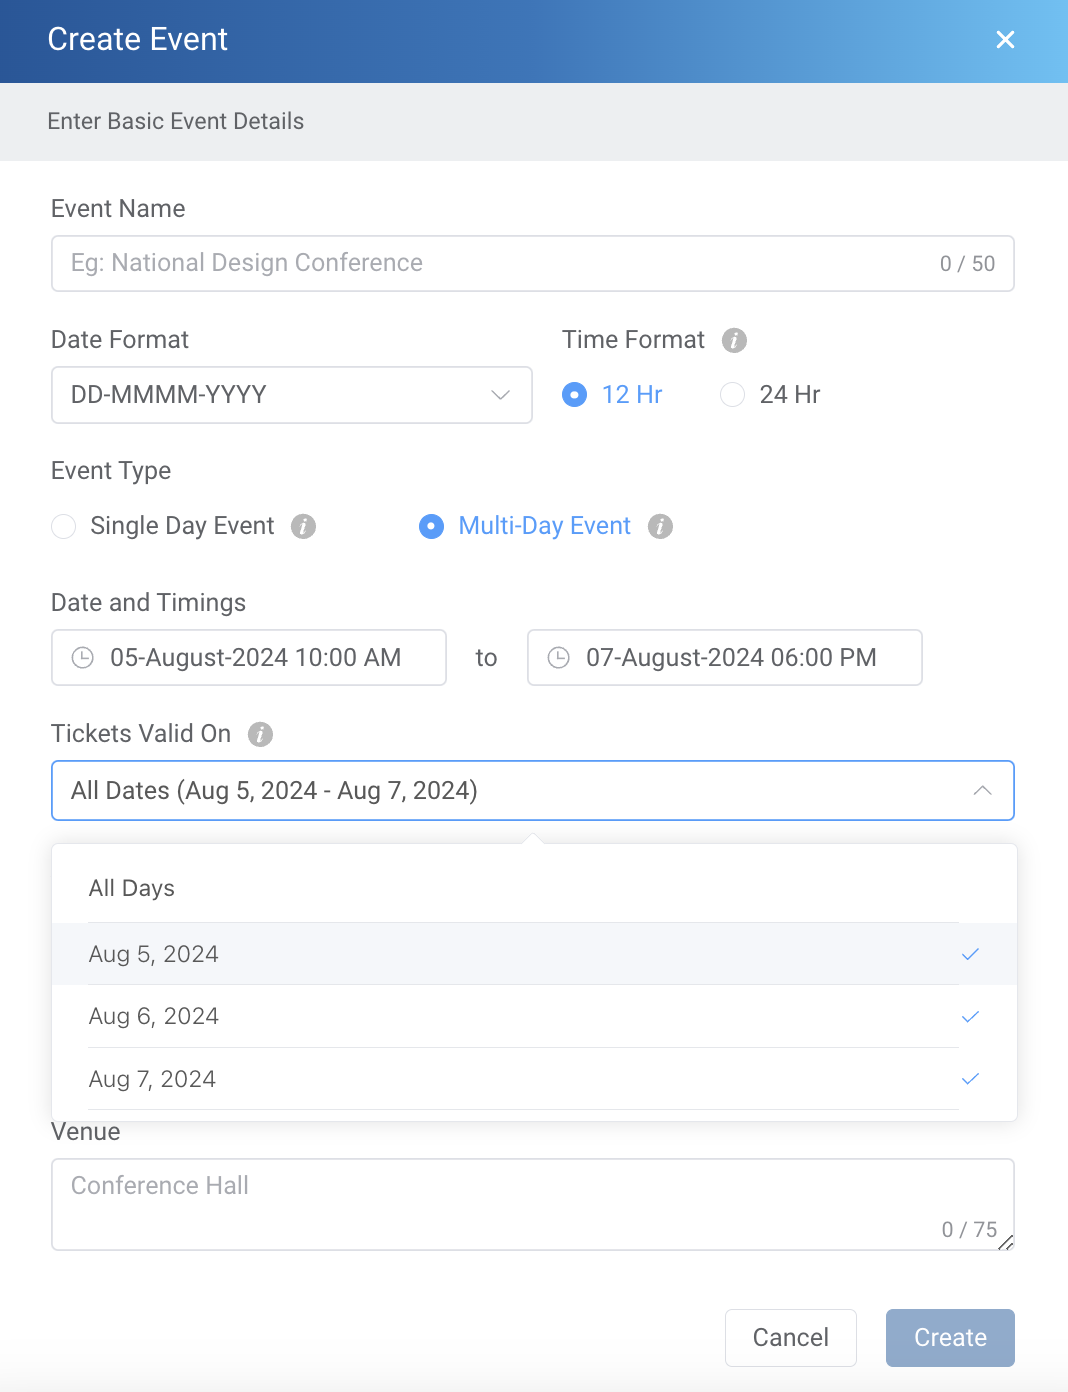Select the 24 Hr time format
This screenshot has width=1068, height=1392.
click(x=732, y=395)
